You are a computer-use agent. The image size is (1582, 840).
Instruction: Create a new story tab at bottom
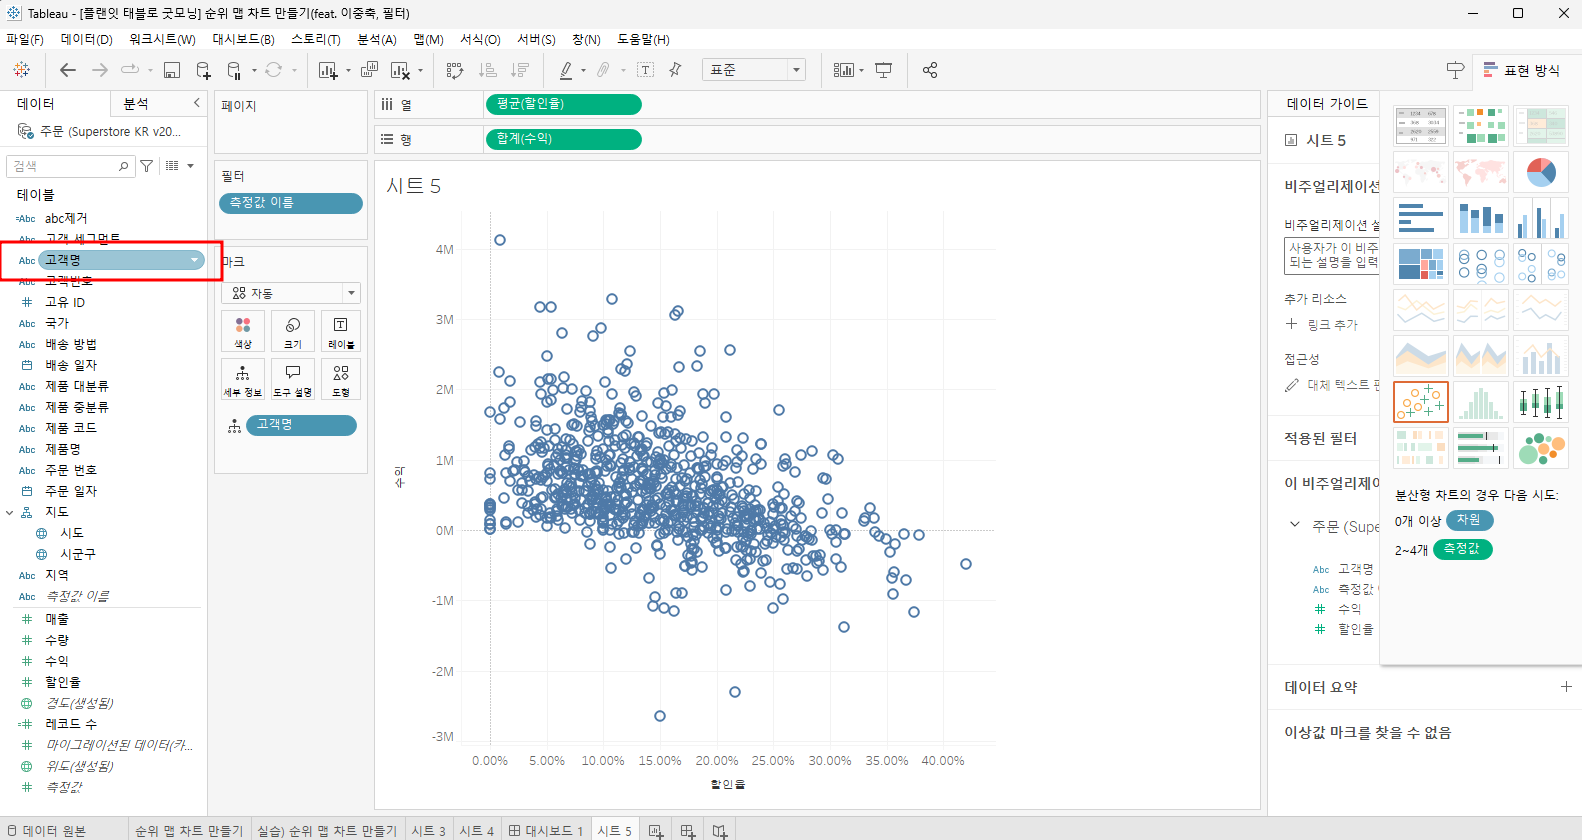(720, 831)
